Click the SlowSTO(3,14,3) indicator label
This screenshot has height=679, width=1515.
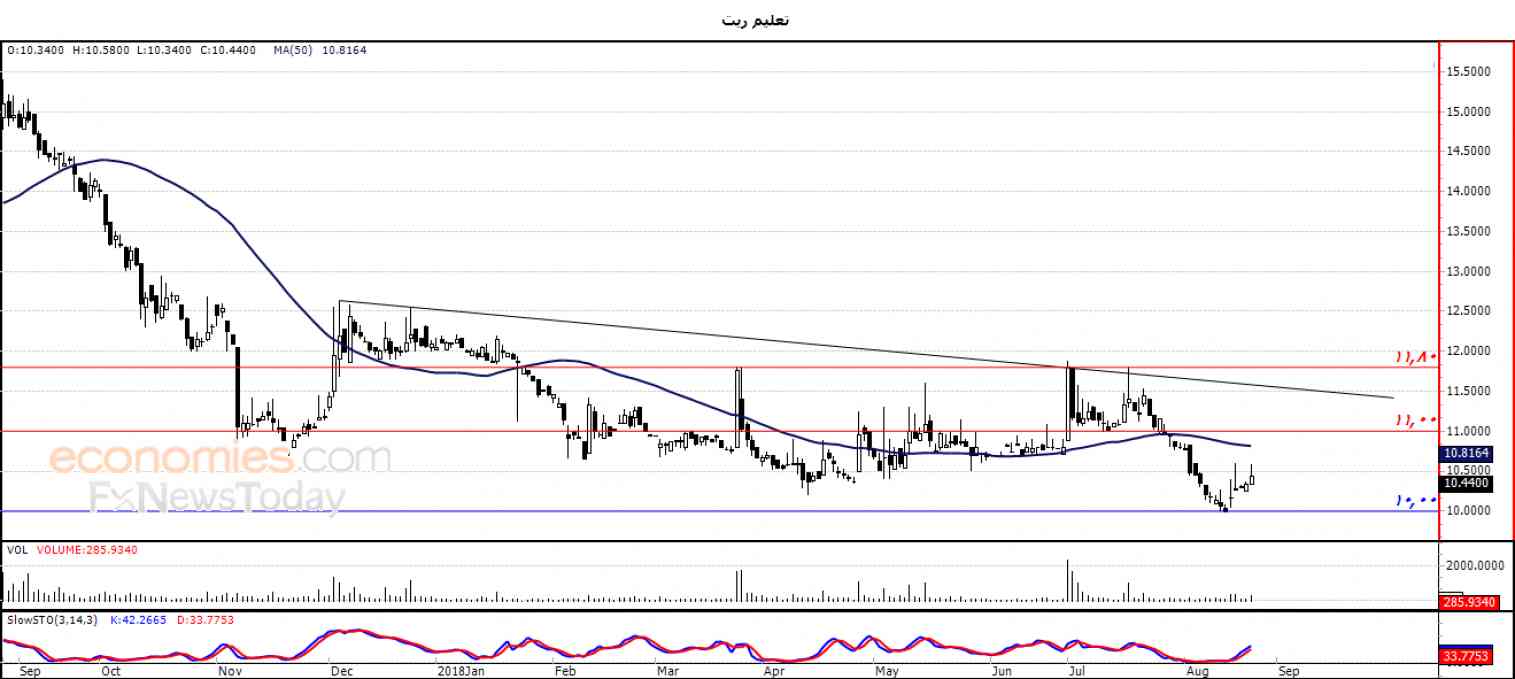pos(50,620)
